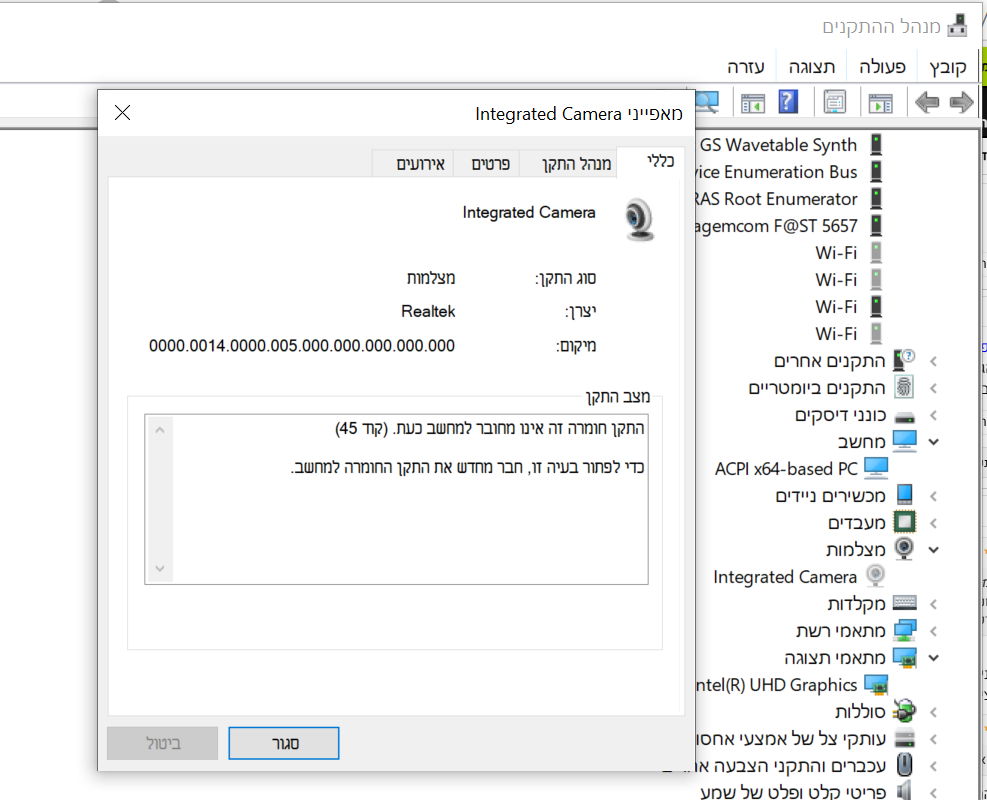
Task: Click the portable devices category icon
Action: point(905,495)
